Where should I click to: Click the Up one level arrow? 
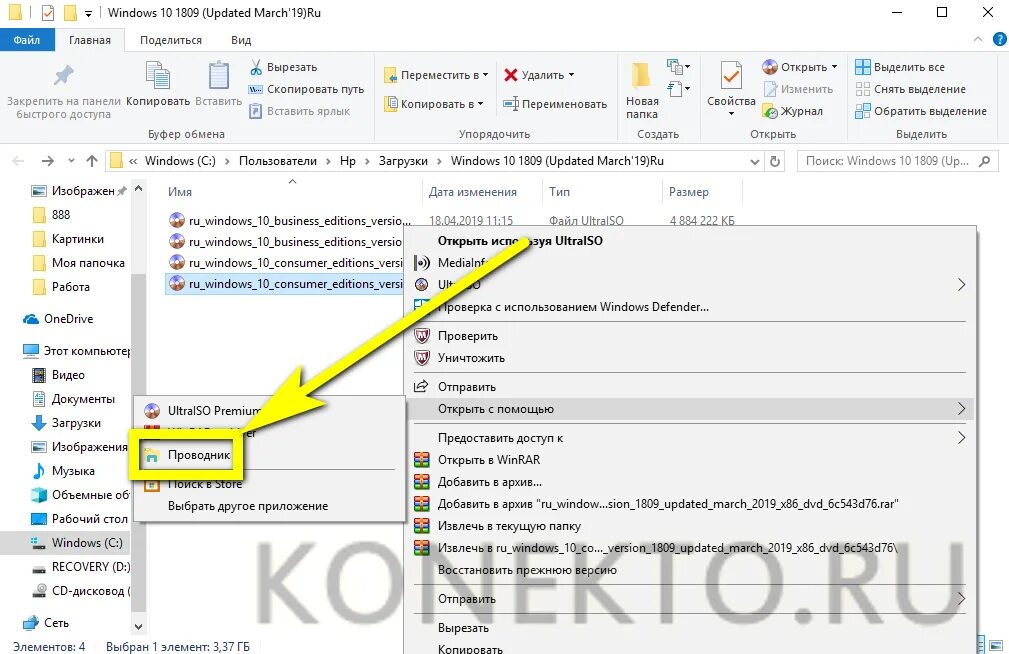coord(92,161)
